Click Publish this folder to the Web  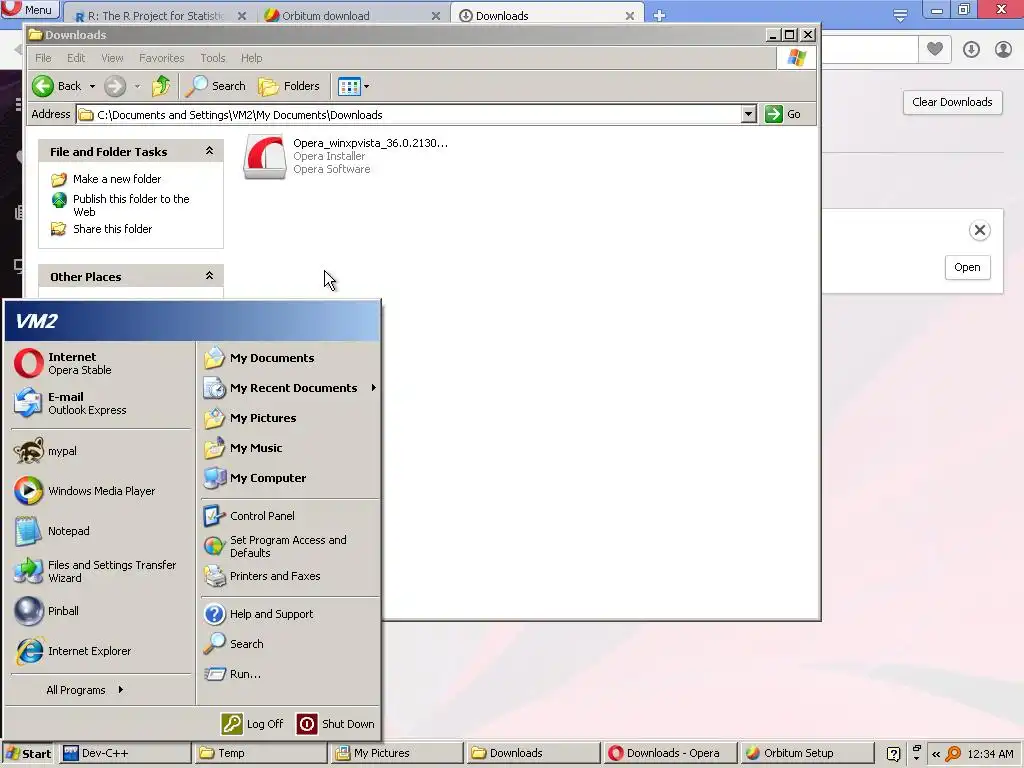click(x=131, y=205)
